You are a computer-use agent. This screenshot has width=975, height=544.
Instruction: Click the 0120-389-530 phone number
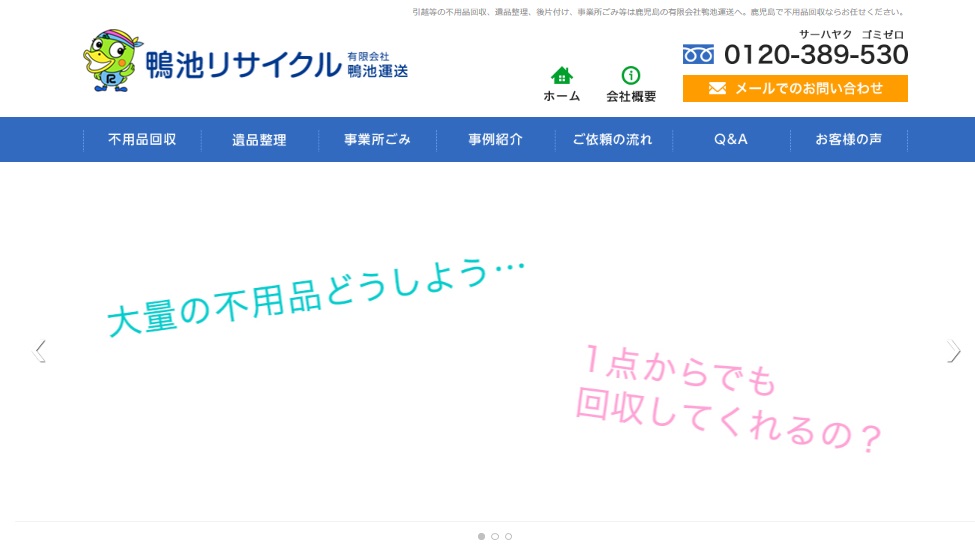pos(815,54)
